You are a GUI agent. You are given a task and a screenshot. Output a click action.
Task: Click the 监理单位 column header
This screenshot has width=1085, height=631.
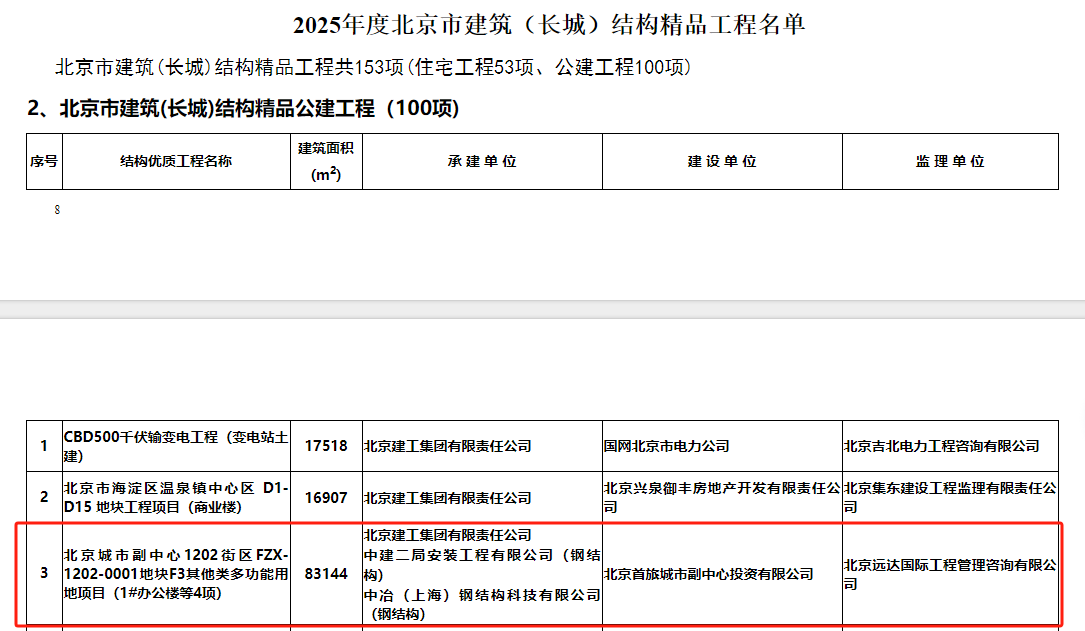pyautogui.click(x=950, y=161)
